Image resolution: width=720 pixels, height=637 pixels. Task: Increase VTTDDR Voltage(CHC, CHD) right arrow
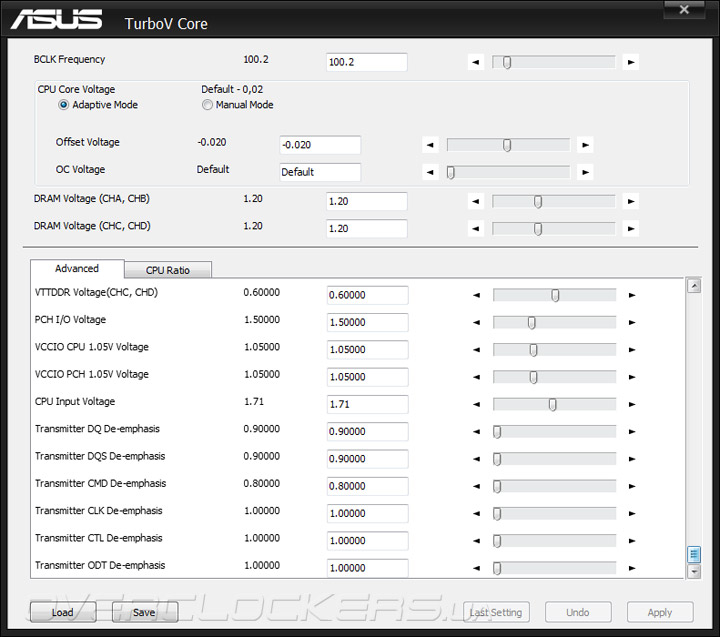tap(632, 295)
